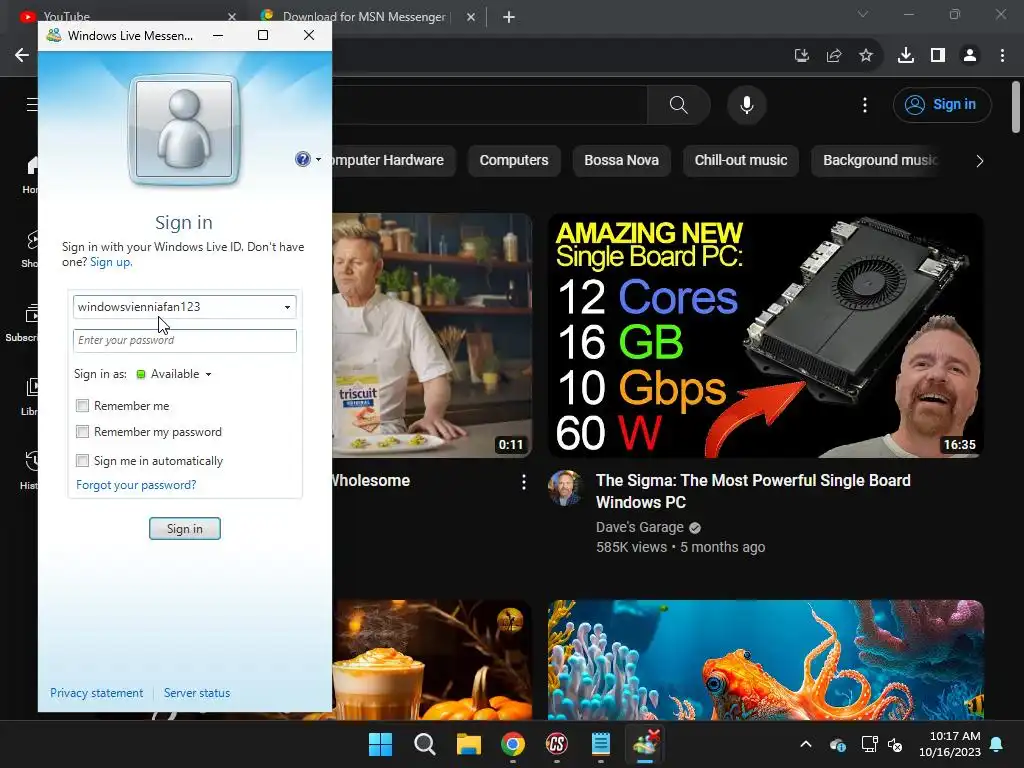This screenshot has height=768, width=1024.
Task: Show more filter chips with right arrow
Action: click(979, 161)
